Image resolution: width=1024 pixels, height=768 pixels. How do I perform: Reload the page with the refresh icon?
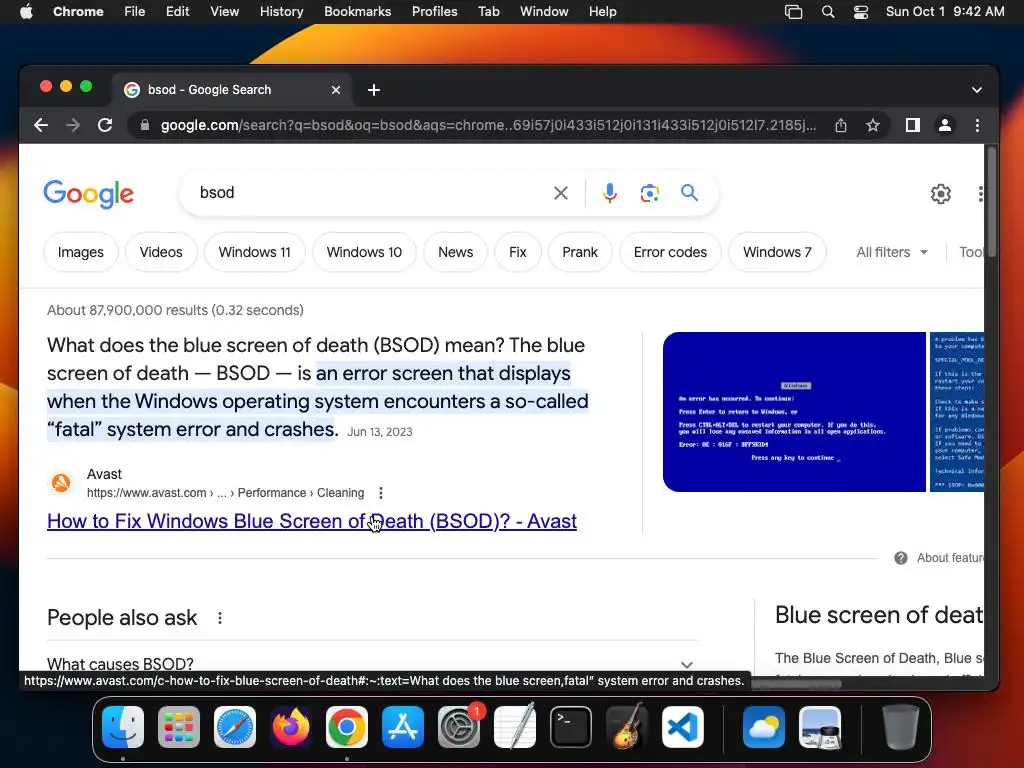104,125
